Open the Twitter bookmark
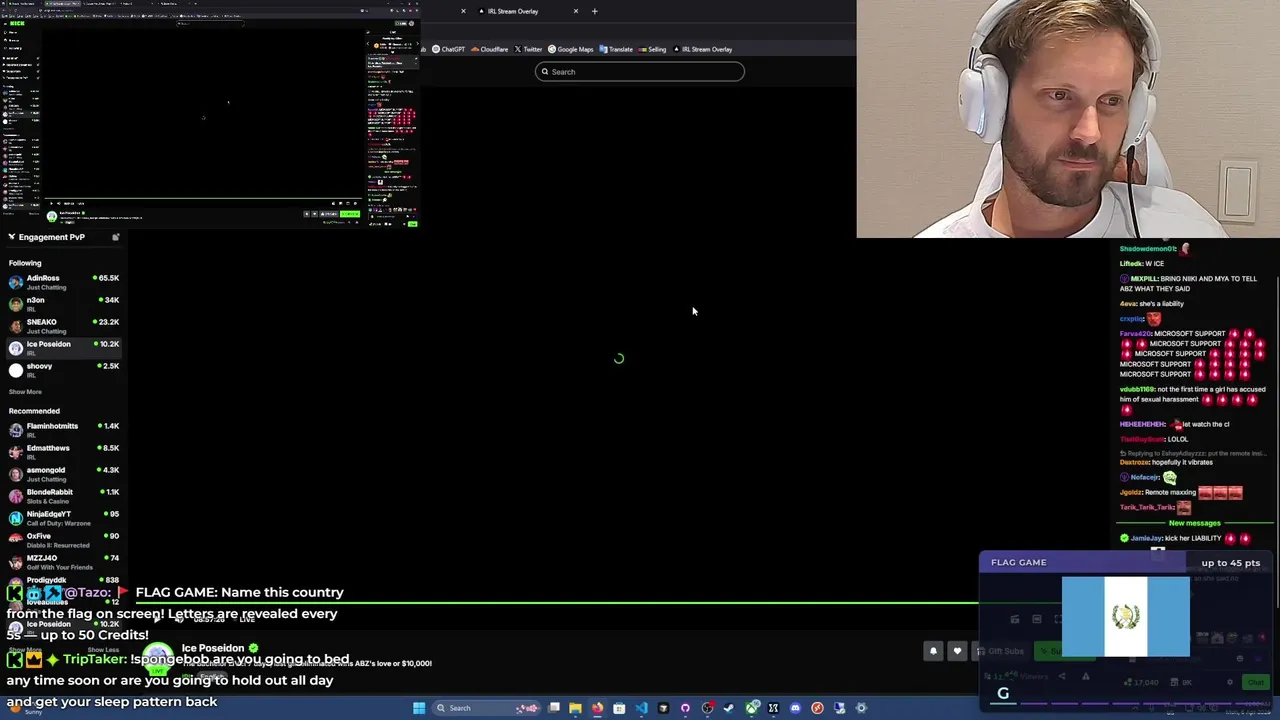Screen dimensions: 1280x720 pos(528,49)
